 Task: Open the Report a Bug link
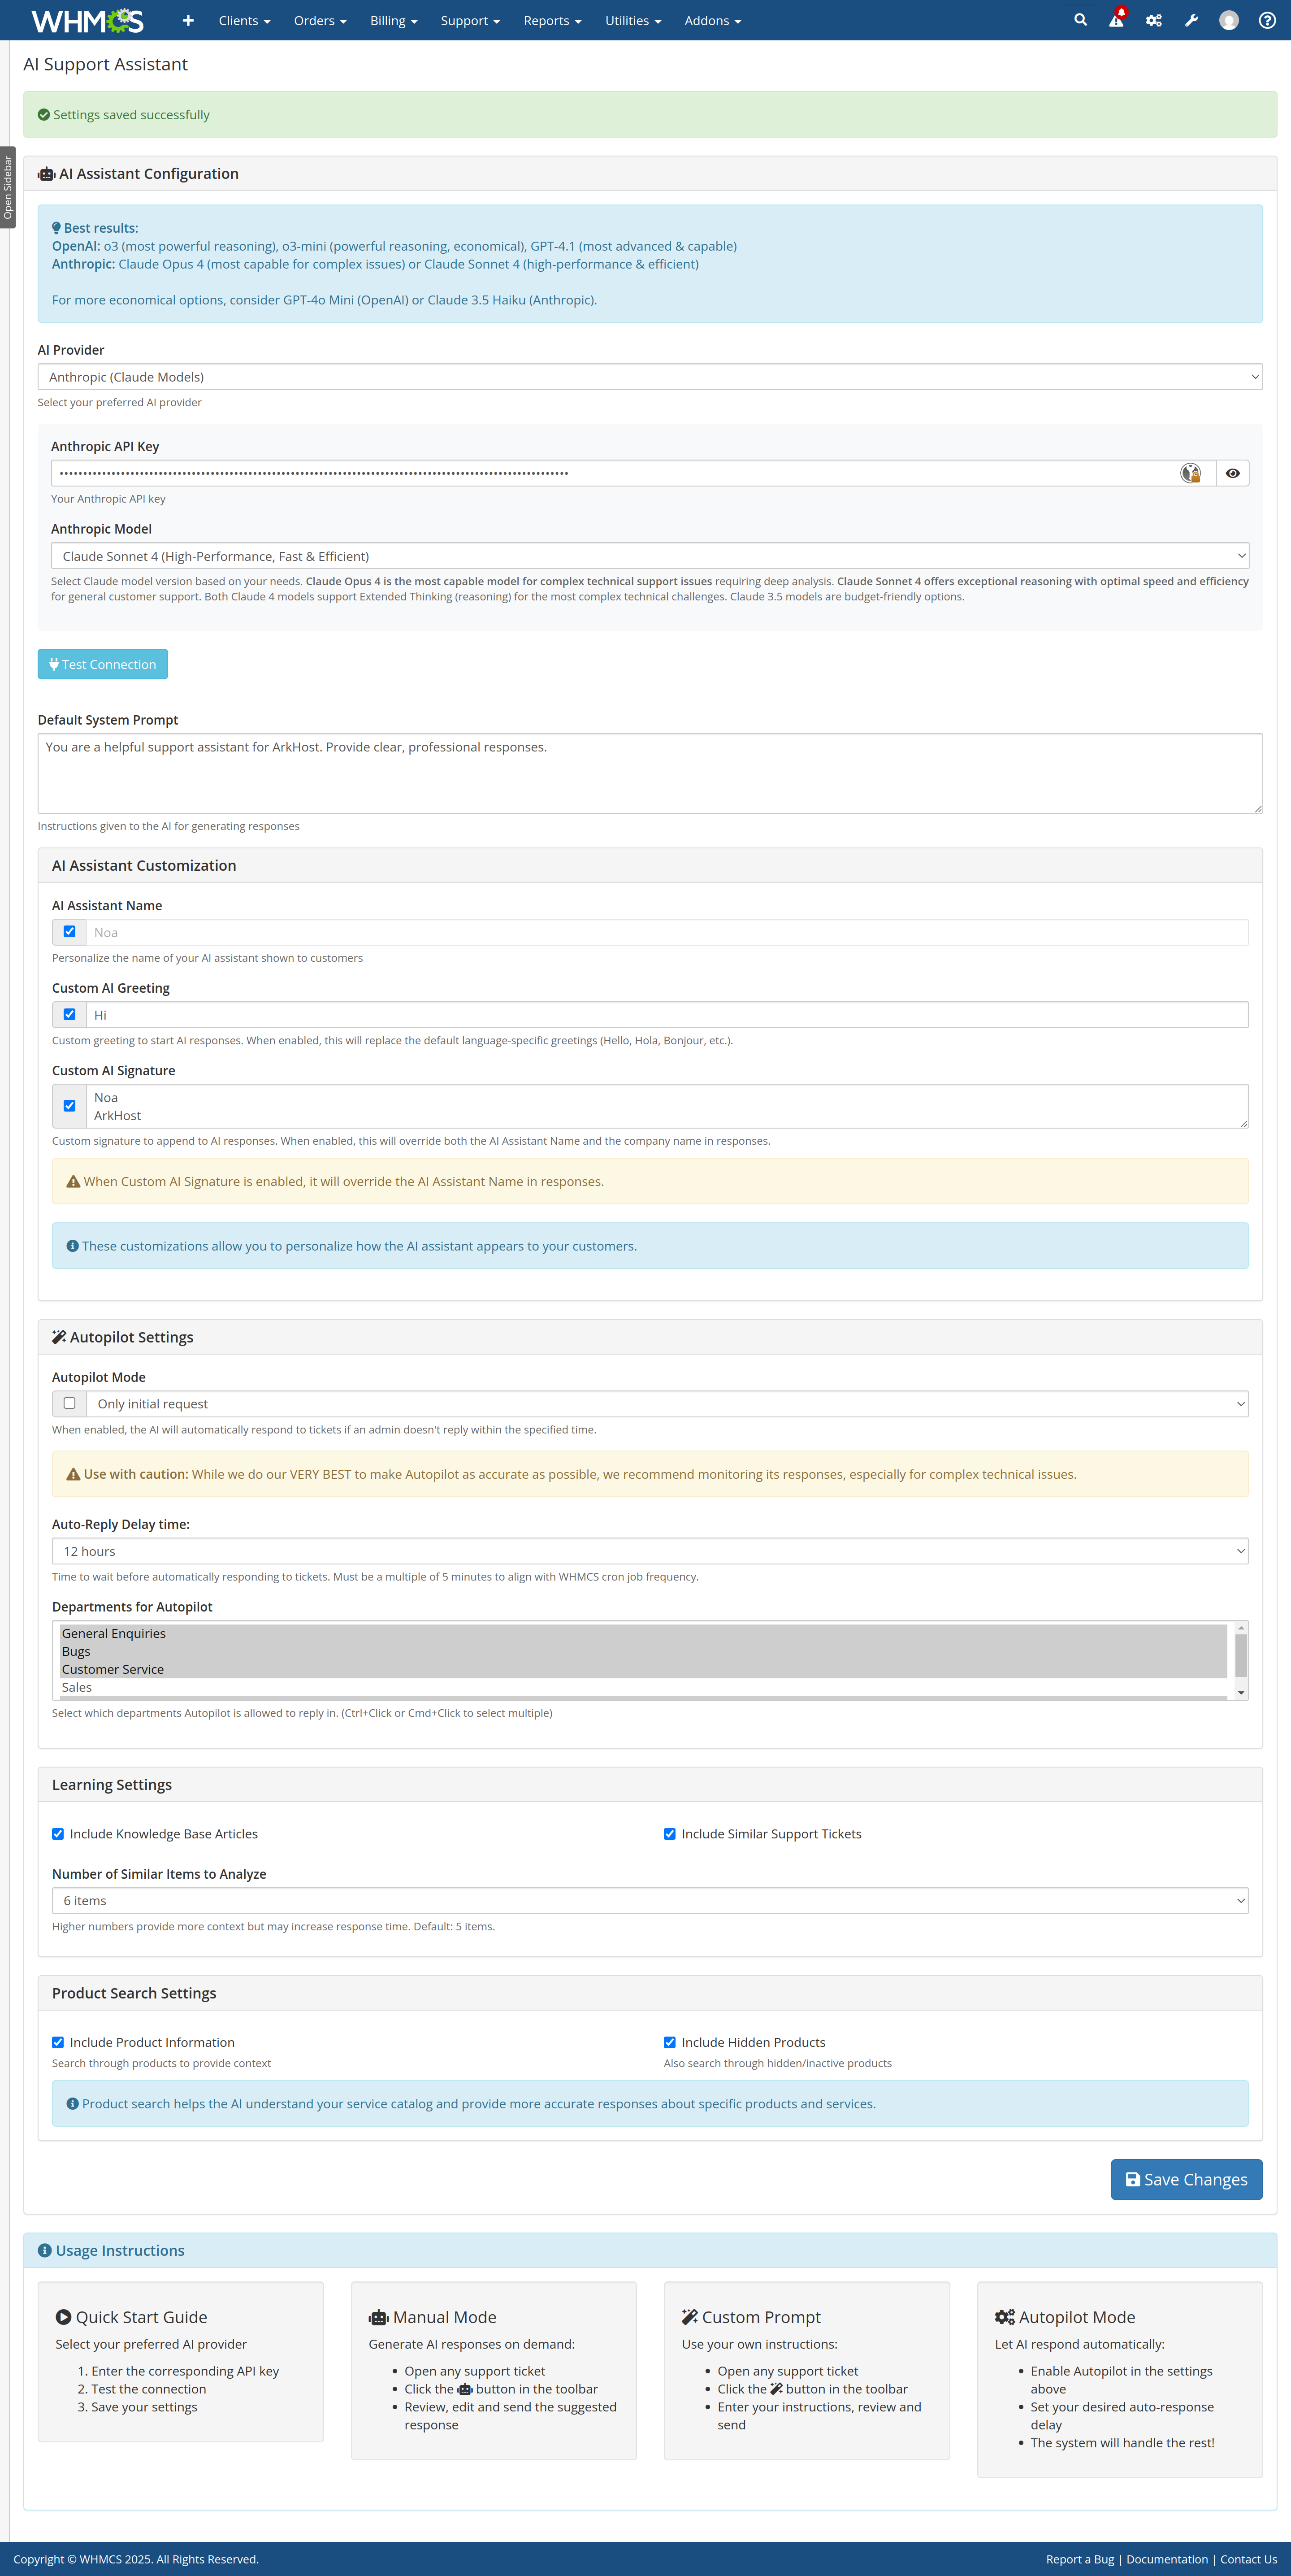tap(1080, 2559)
